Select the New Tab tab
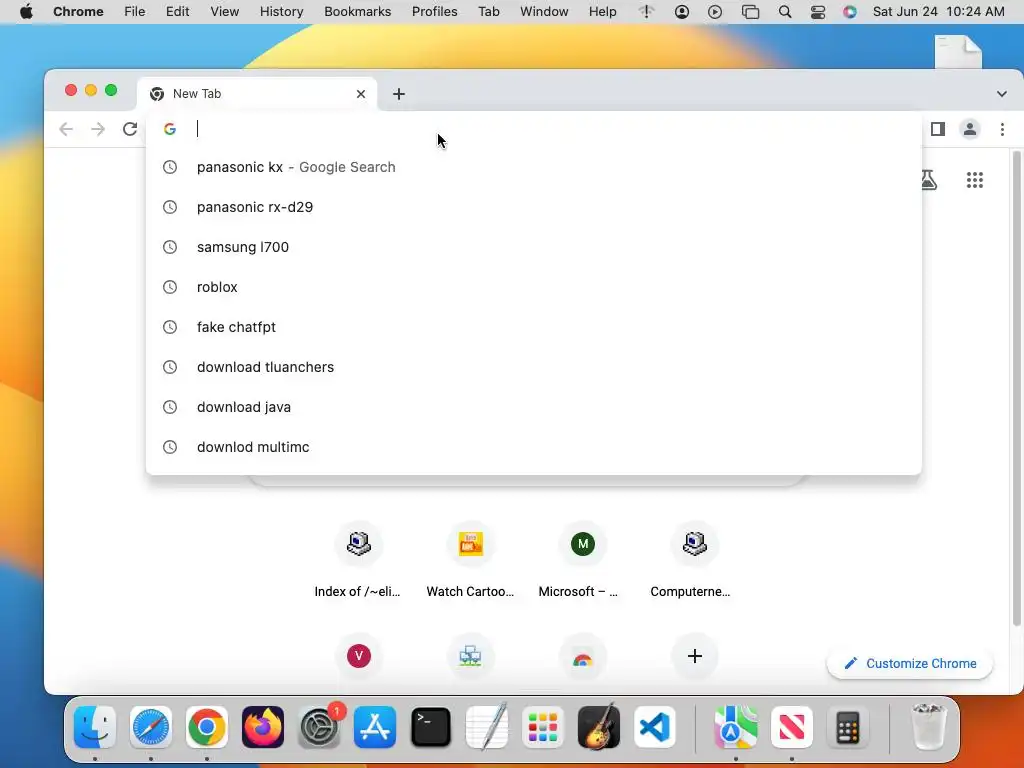This screenshot has height=768, width=1024. [x=257, y=94]
